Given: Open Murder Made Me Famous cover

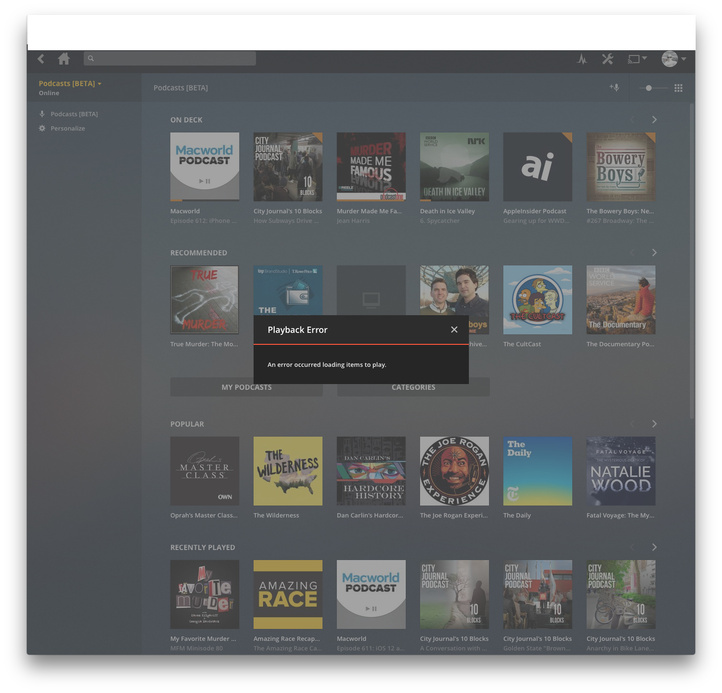Looking at the screenshot, I should [371, 167].
